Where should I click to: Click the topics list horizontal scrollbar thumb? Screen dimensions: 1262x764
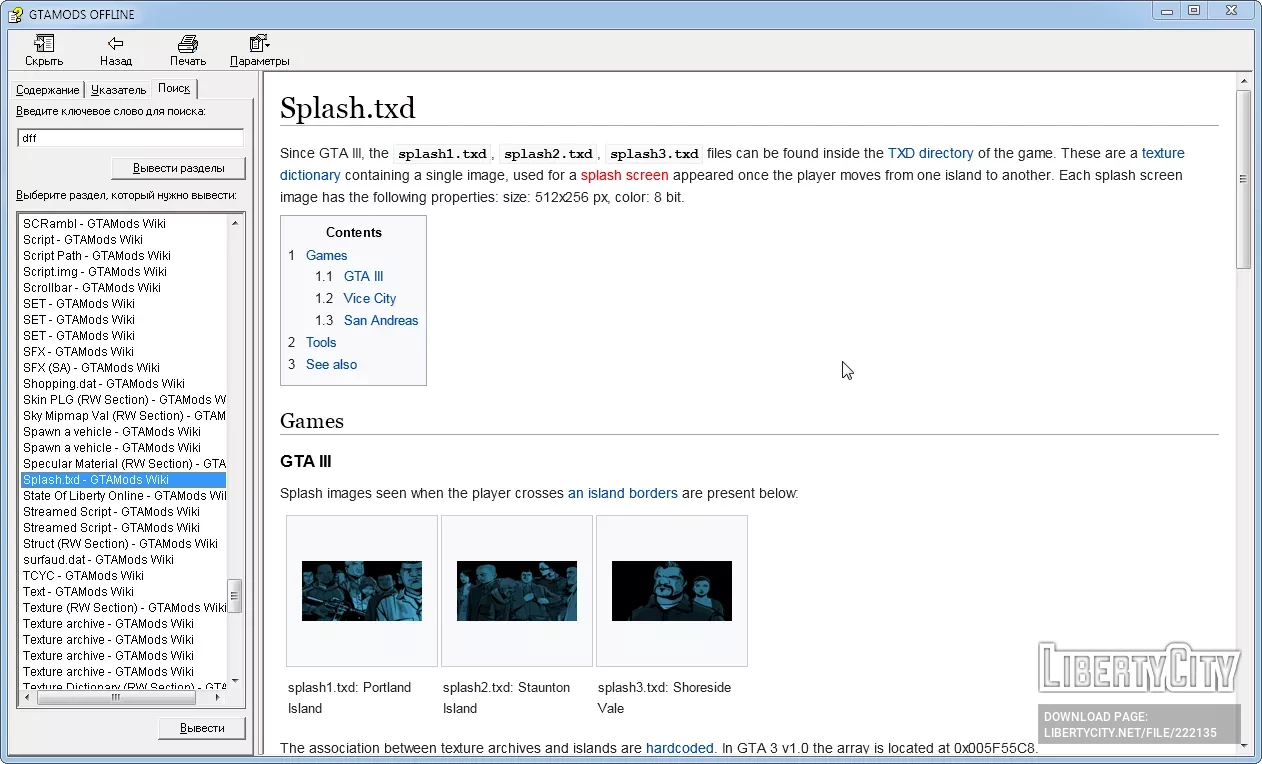coord(116,697)
